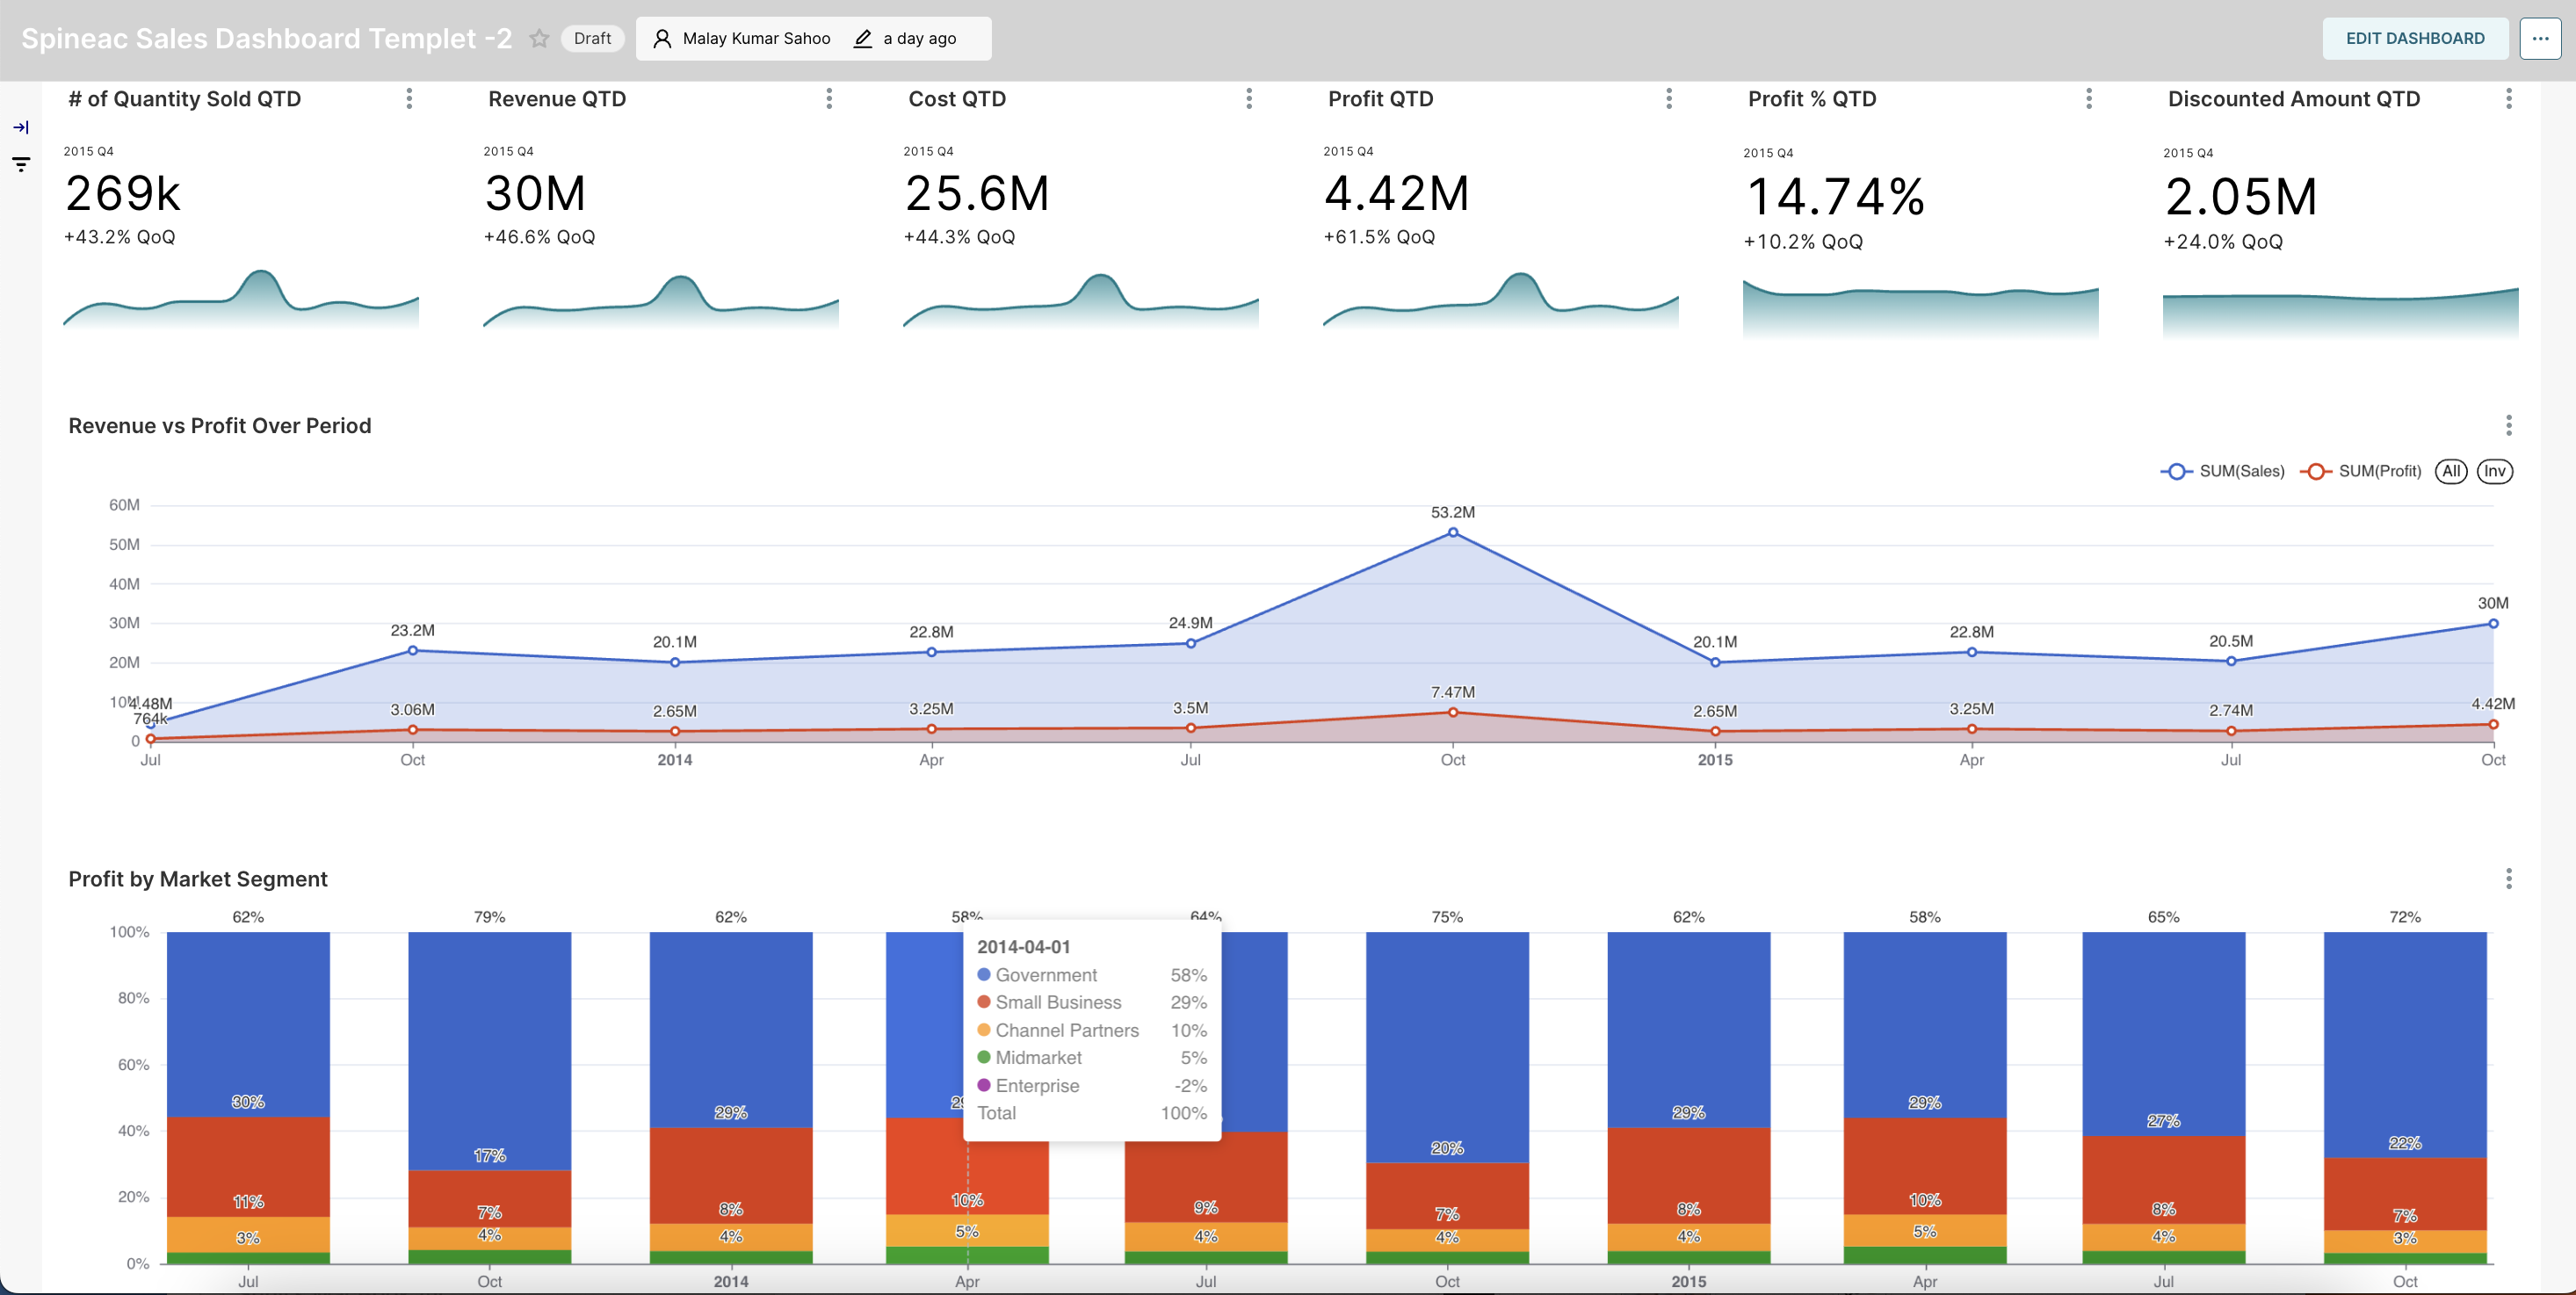Click the Profit % QTD sparkline chart
This screenshot has width=2576, height=1295.
point(1920,310)
